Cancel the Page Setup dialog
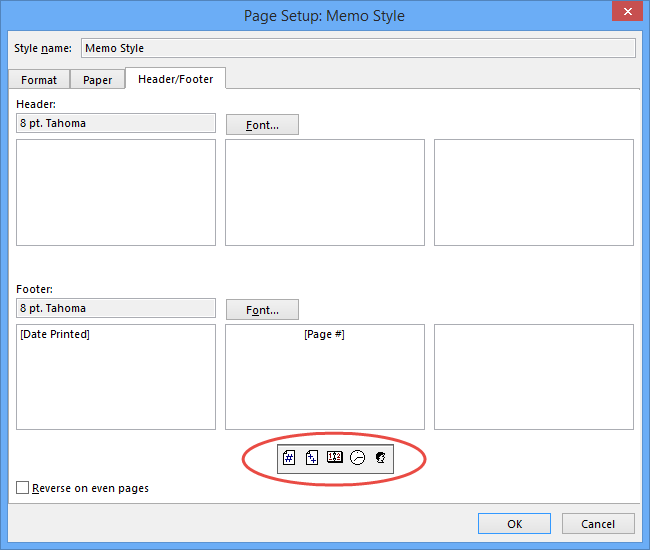 tap(598, 524)
